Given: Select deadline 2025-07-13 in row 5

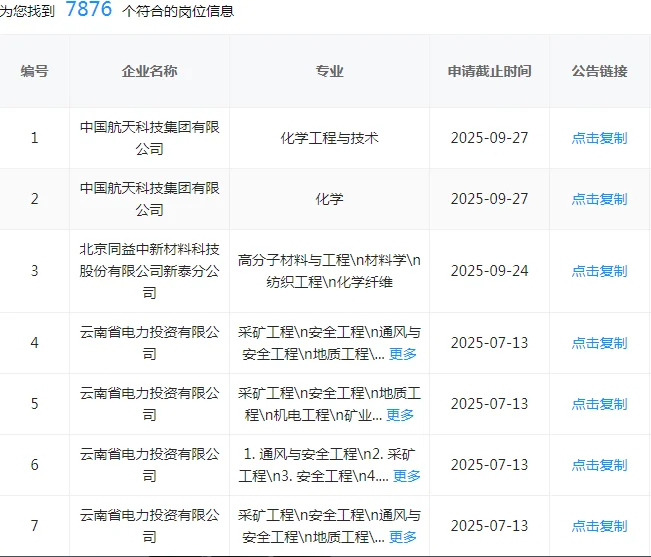Looking at the screenshot, I should pyautogui.click(x=489, y=404).
